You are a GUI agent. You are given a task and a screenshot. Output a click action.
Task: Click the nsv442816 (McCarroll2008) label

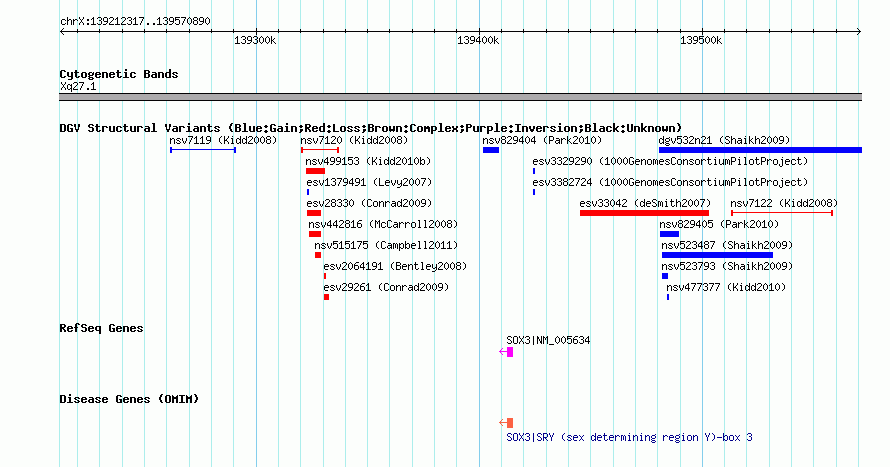[383, 224]
